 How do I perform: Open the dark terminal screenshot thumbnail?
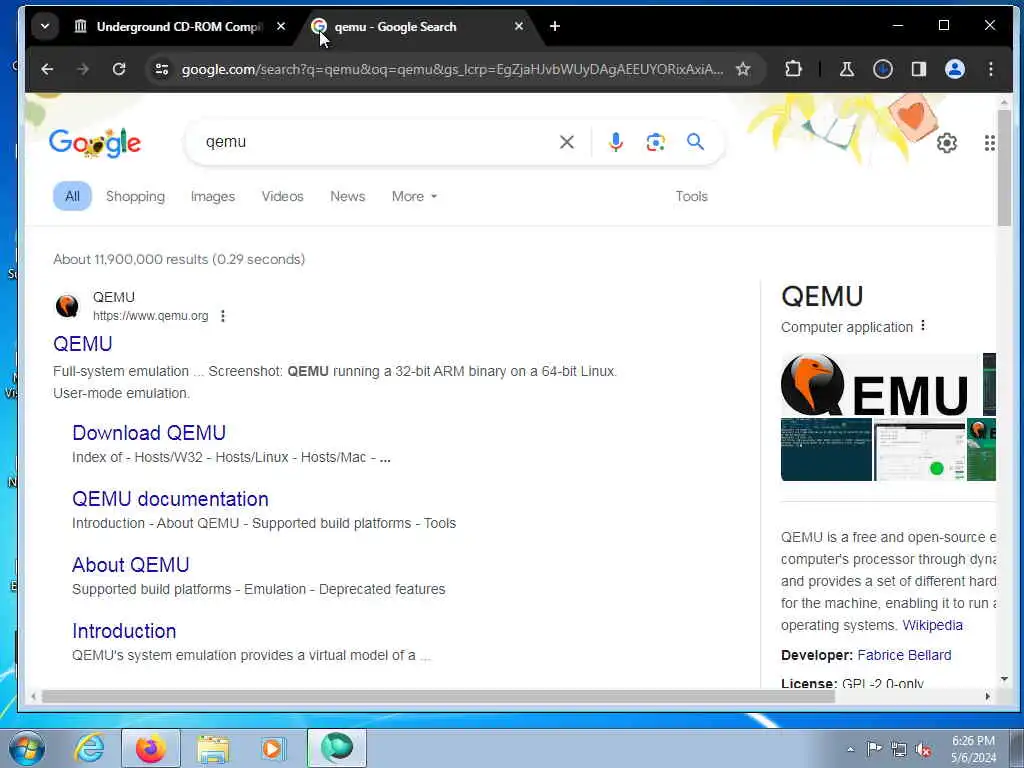point(826,449)
